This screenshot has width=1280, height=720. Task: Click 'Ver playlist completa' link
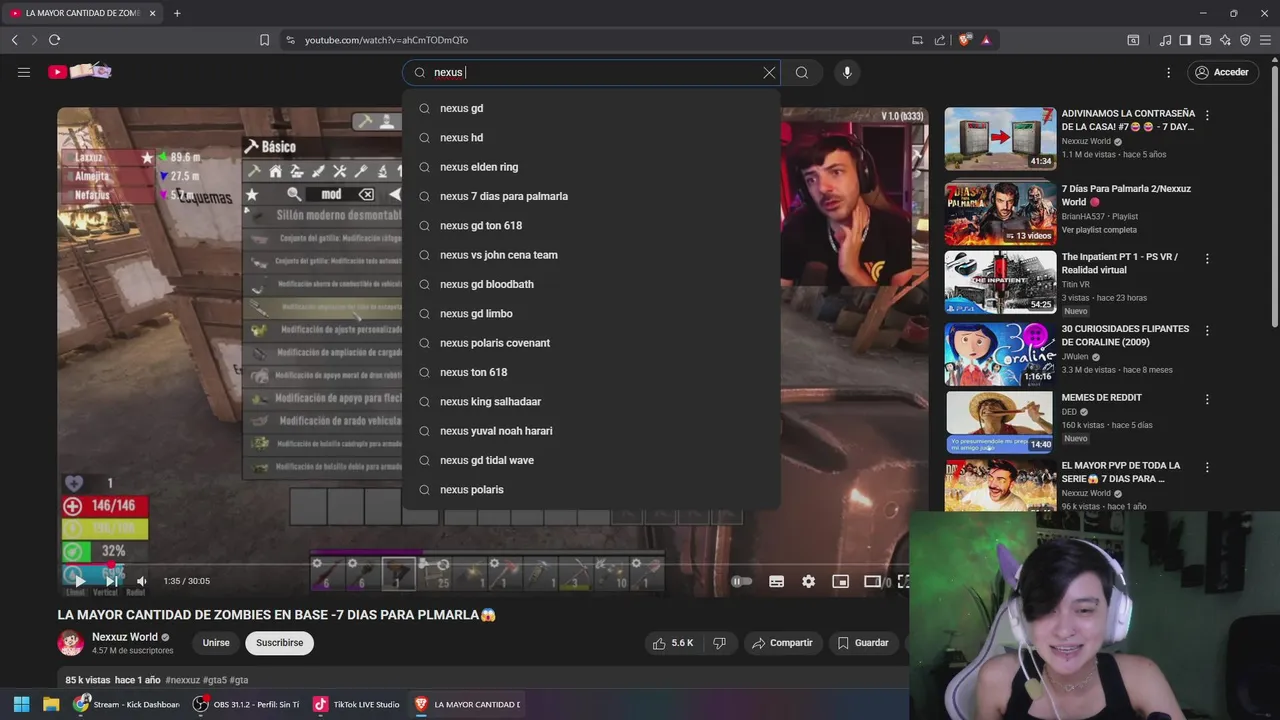tap(1099, 230)
